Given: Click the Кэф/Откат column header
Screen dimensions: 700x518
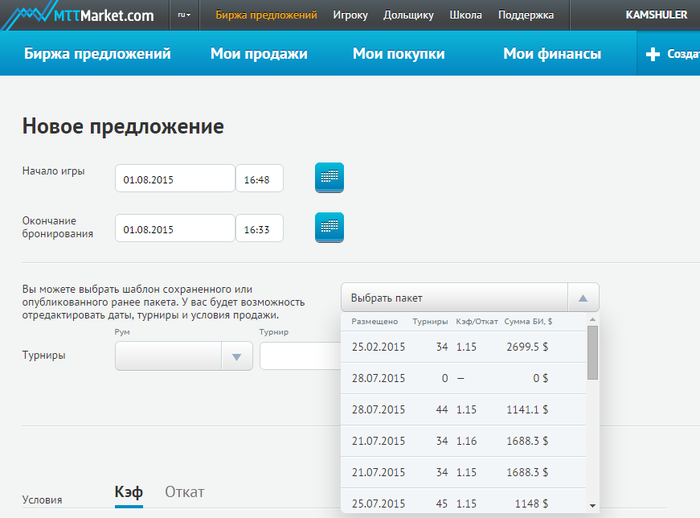Looking at the screenshot, I should coord(477,322).
